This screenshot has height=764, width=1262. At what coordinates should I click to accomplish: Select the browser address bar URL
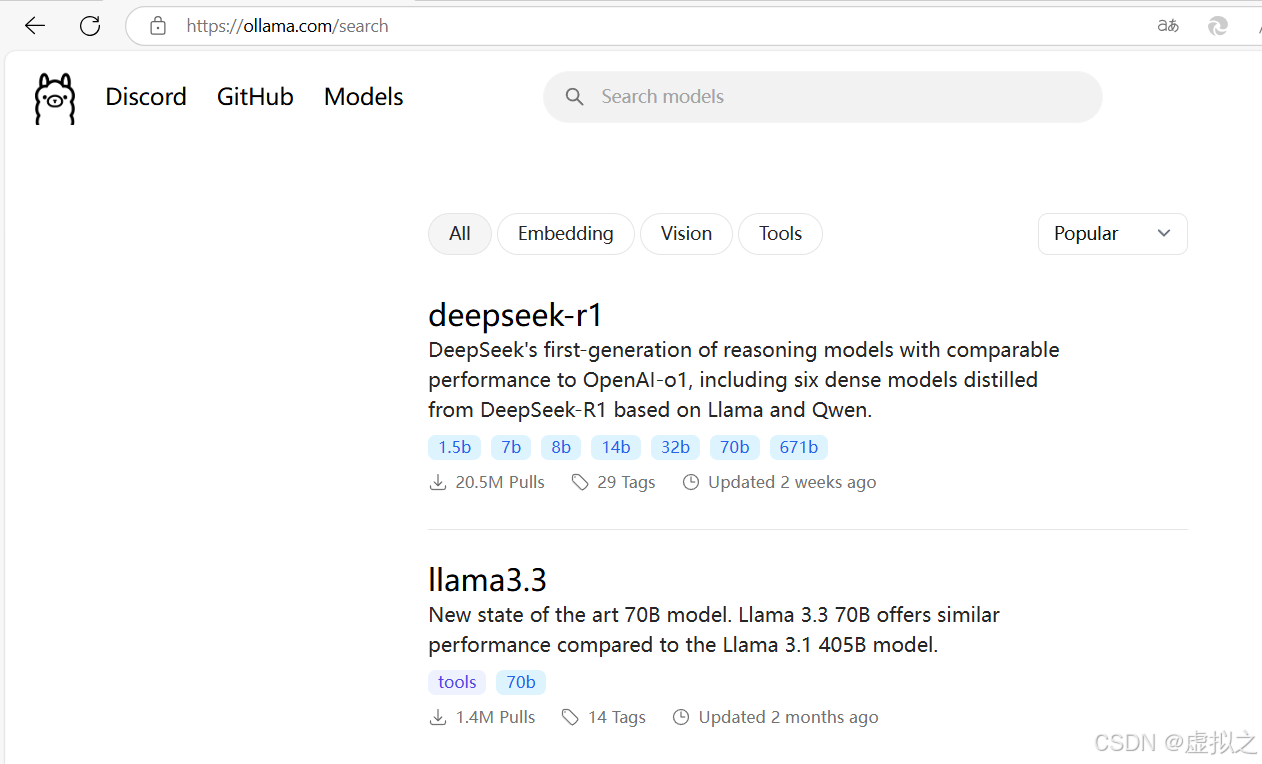[x=288, y=26]
